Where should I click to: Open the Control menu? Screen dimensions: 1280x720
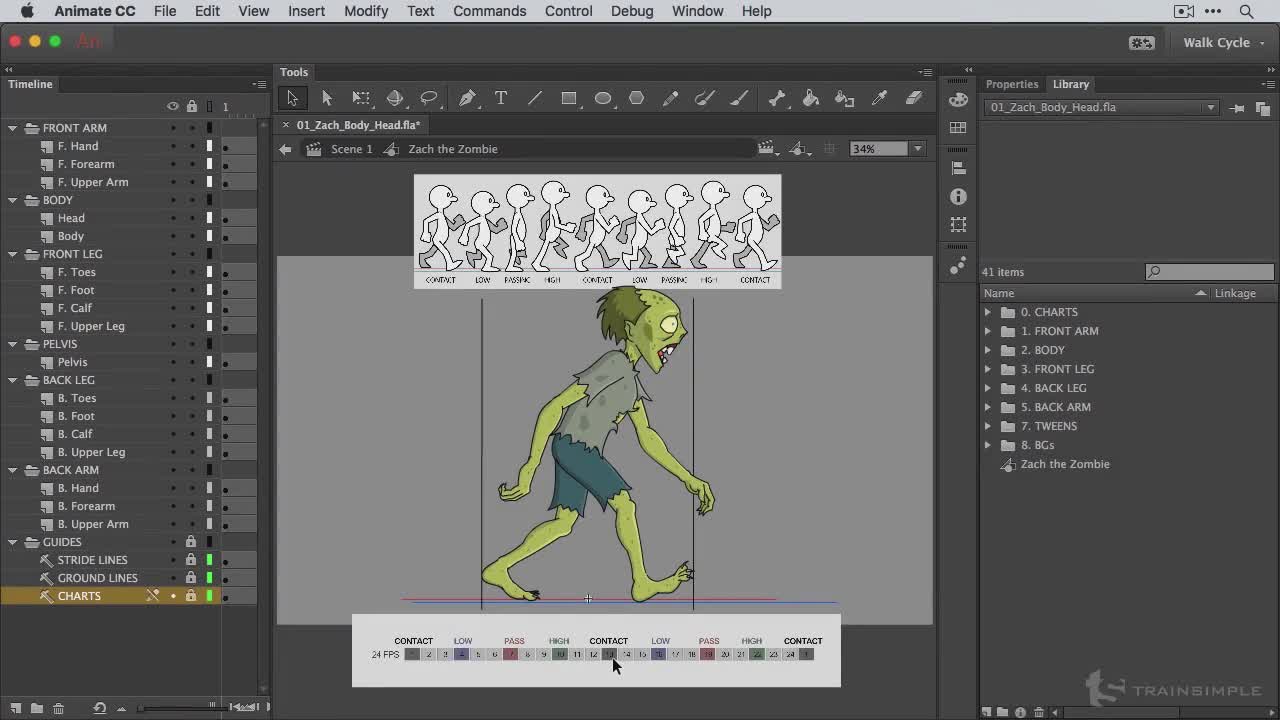[568, 11]
